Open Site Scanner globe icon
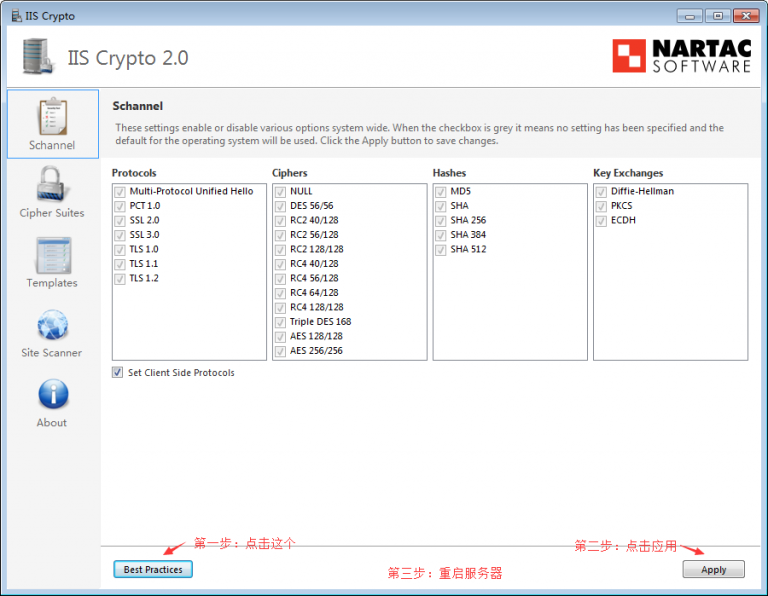The height and width of the screenshot is (596, 768). (x=52, y=326)
